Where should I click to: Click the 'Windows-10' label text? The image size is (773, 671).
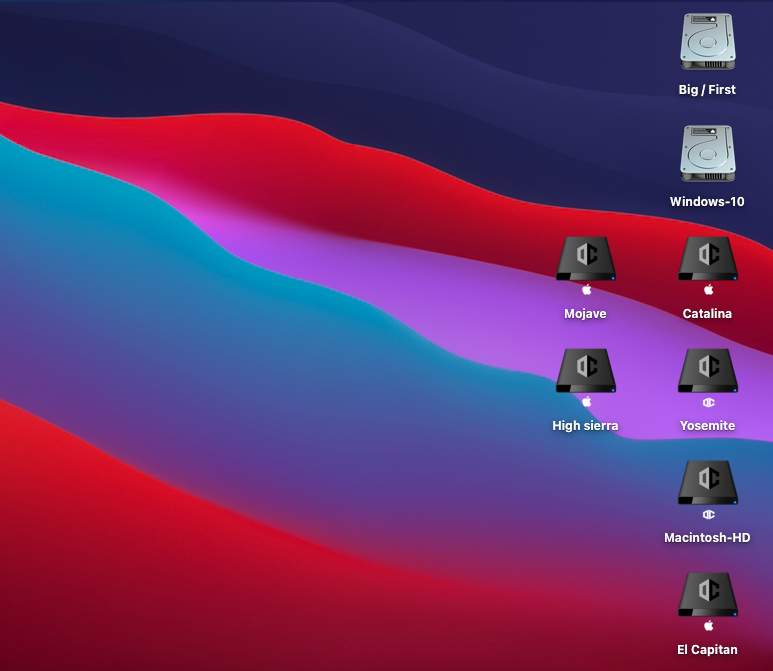click(x=707, y=202)
